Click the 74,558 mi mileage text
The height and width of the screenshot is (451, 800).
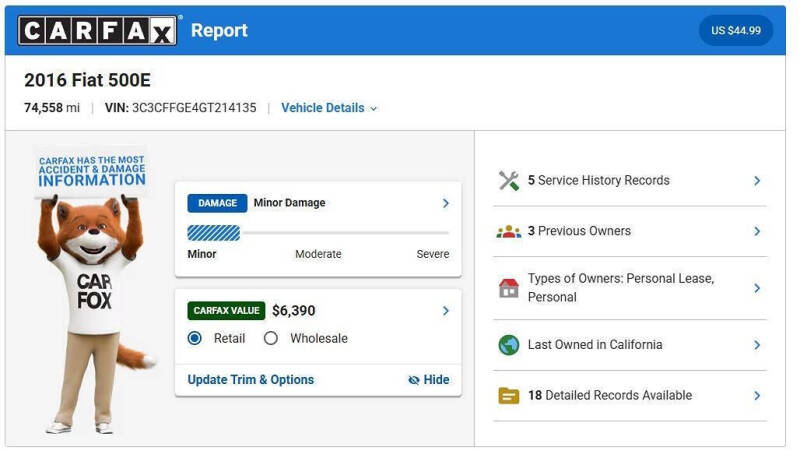52,108
